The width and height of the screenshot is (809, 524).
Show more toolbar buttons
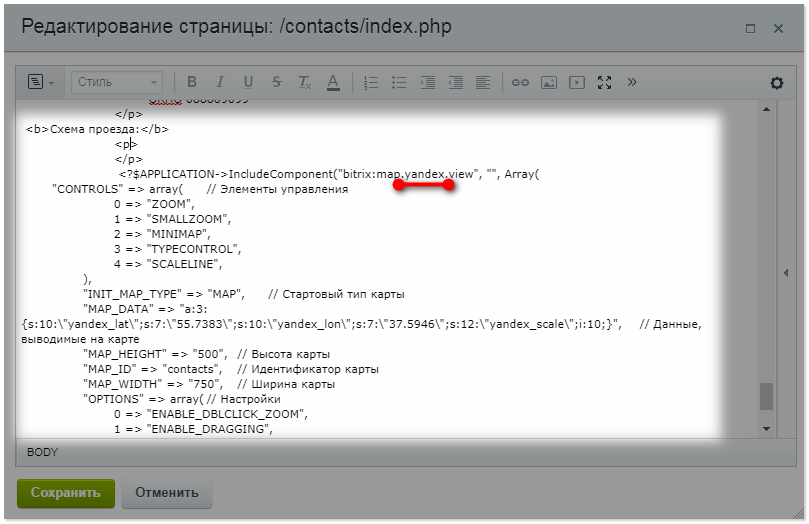tap(632, 82)
